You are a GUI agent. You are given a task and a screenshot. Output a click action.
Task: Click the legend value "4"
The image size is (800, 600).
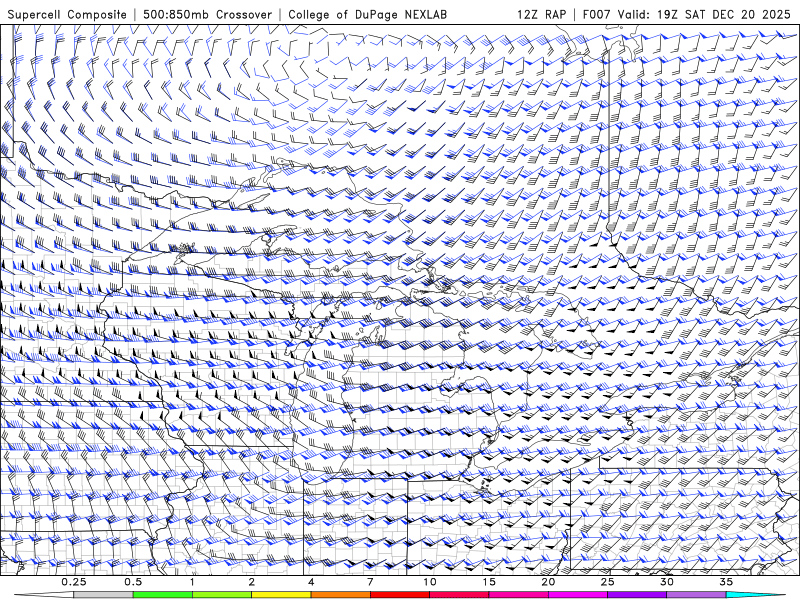coord(311,582)
